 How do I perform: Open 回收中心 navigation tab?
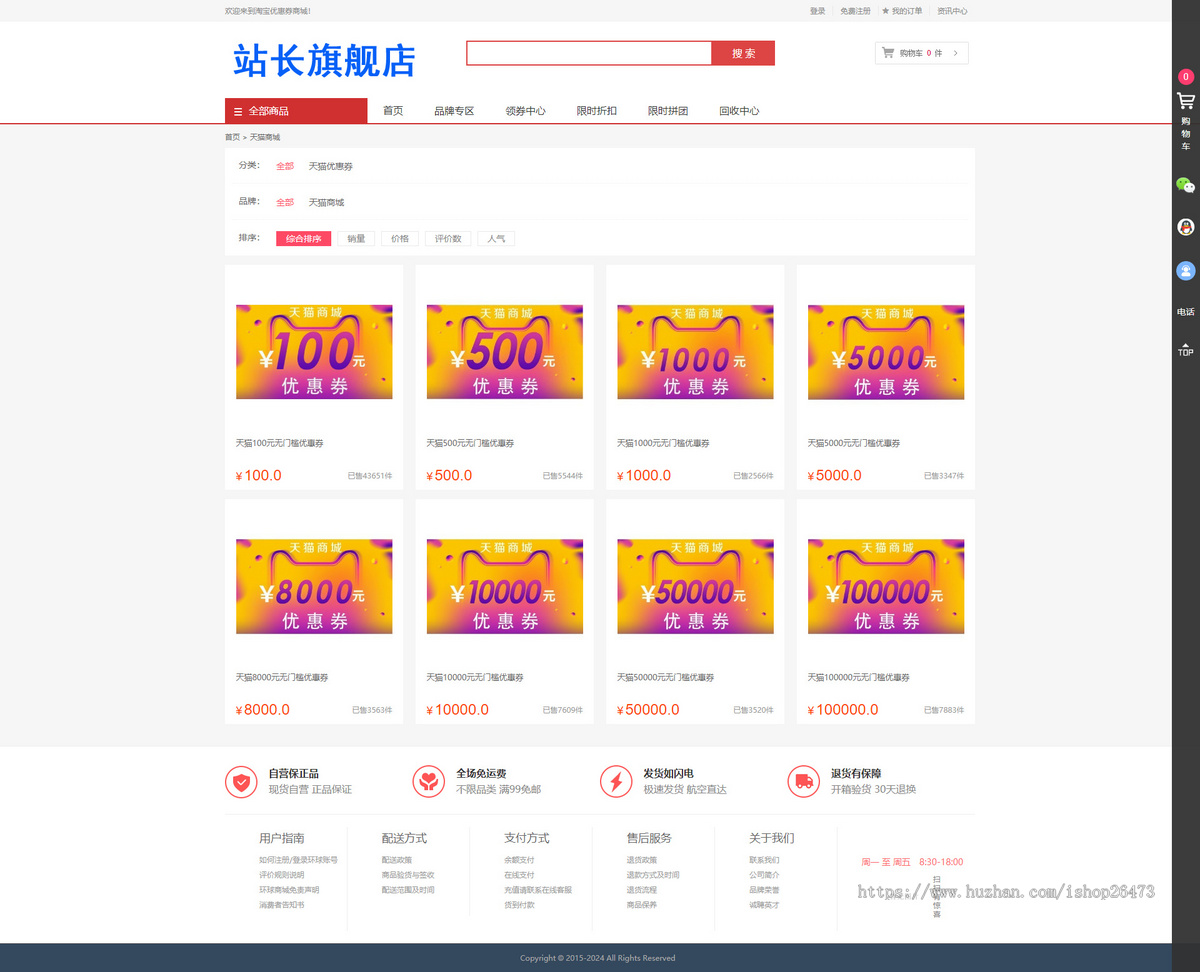pos(739,111)
